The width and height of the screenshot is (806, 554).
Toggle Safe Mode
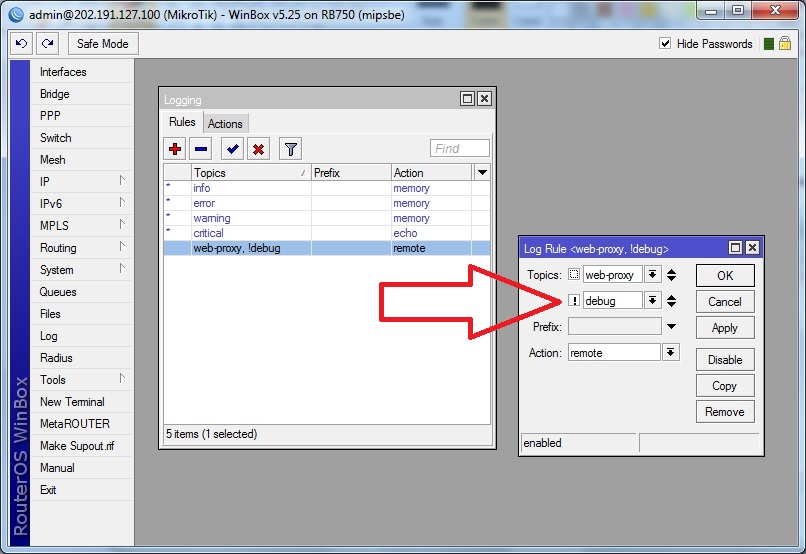click(x=103, y=44)
